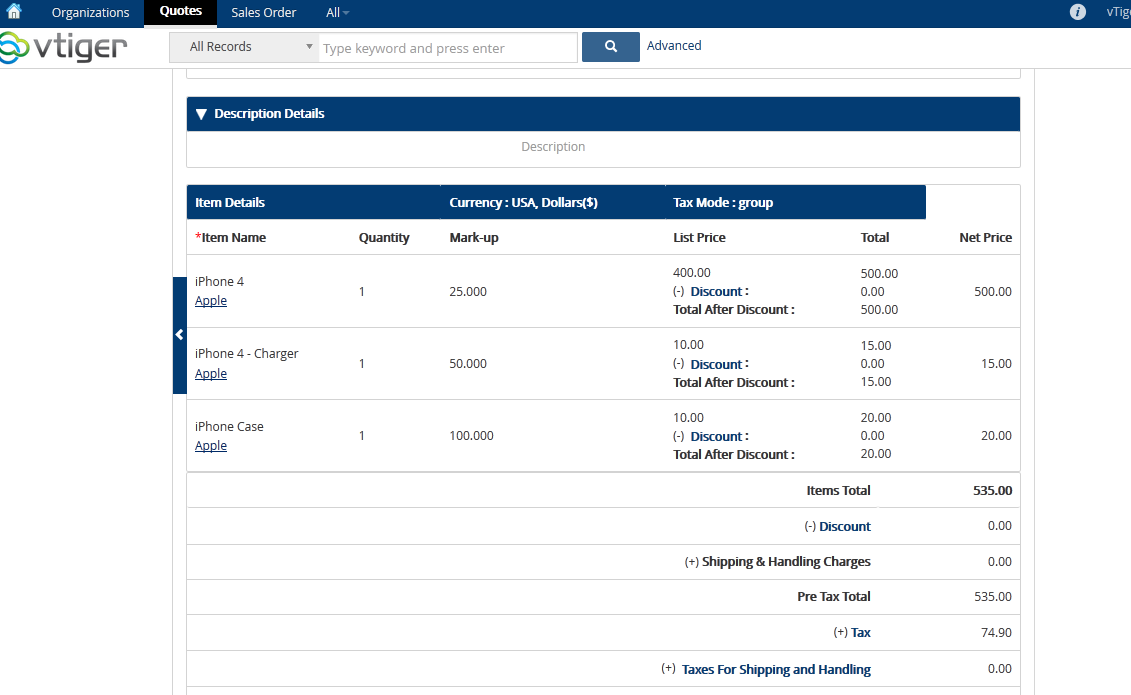The width and height of the screenshot is (1131, 695).
Task: Click the vTiger user menu at top right
Action: click(1118, 12)
